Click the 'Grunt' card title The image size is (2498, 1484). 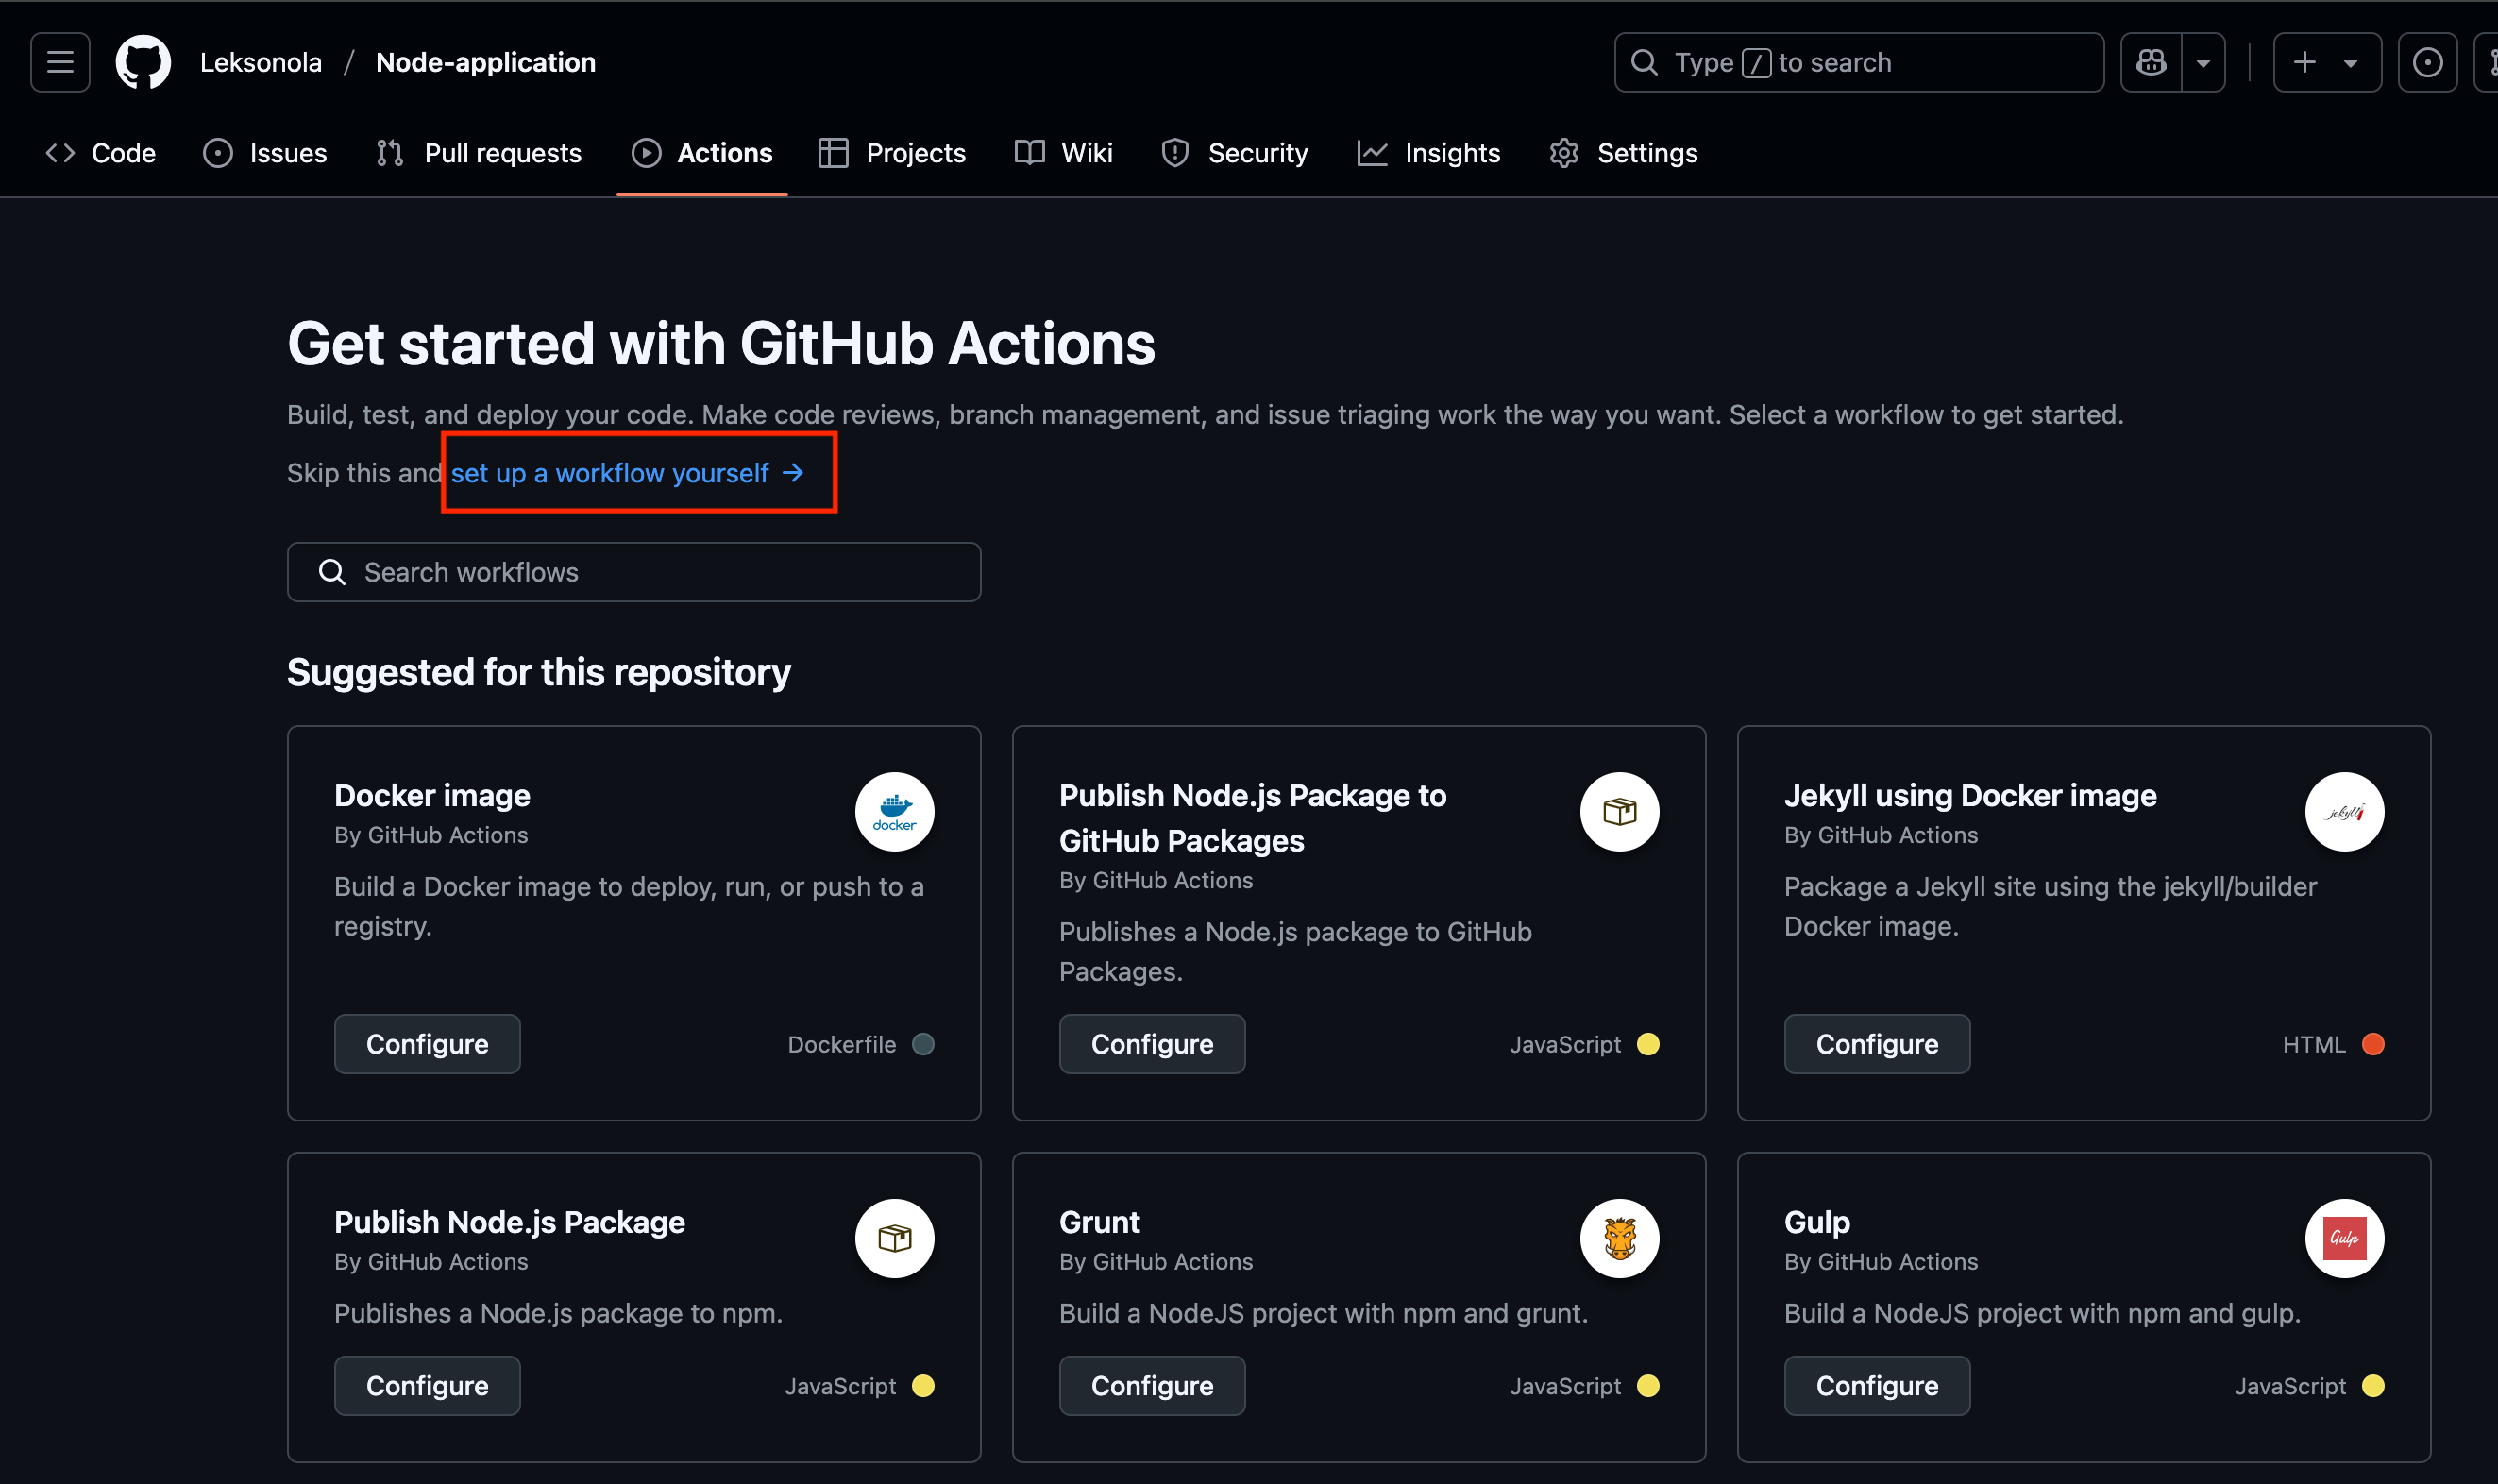(x=1099, y=1223)
